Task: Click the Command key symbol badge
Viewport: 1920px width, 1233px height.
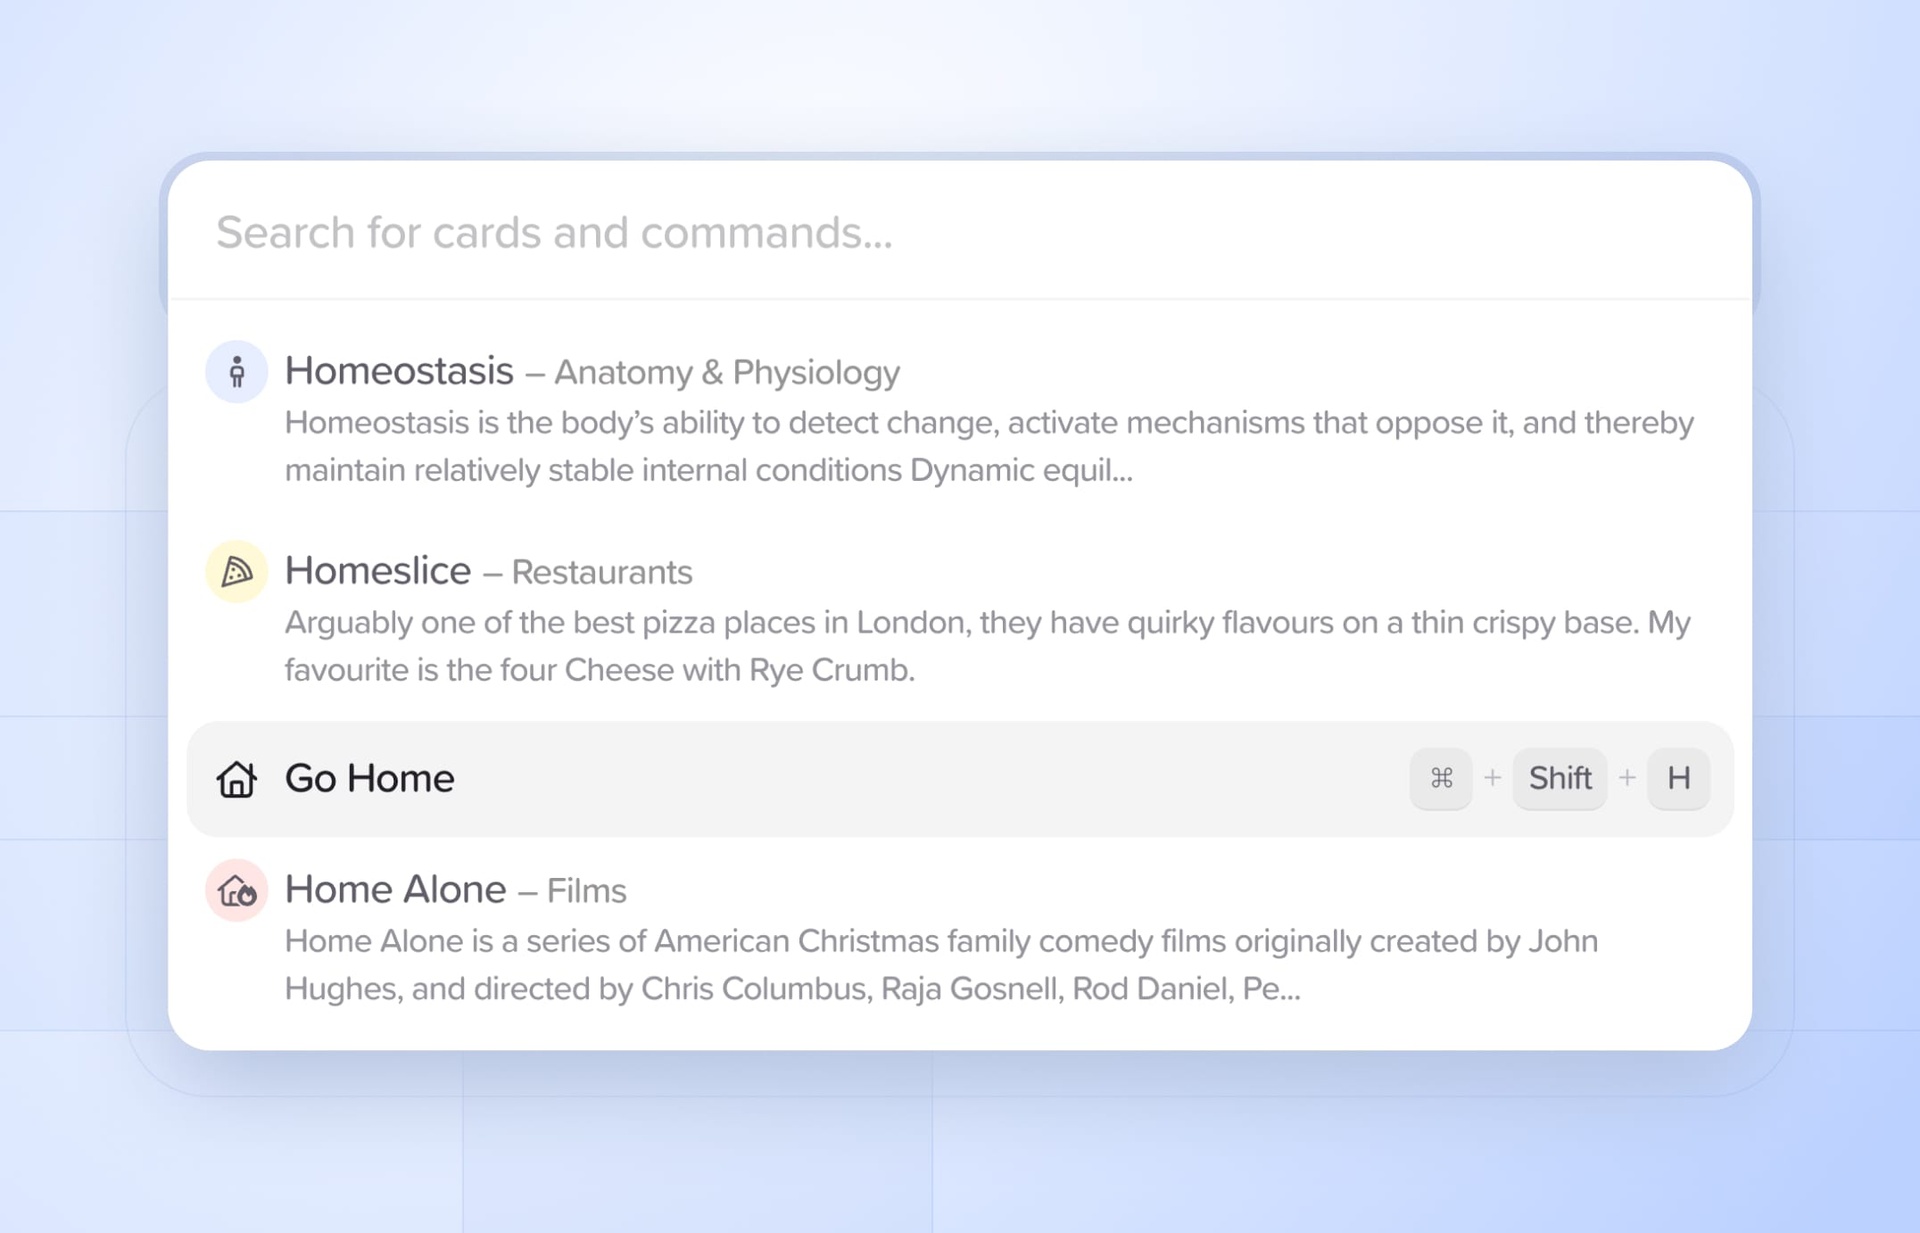Action: pos(1441,778)
